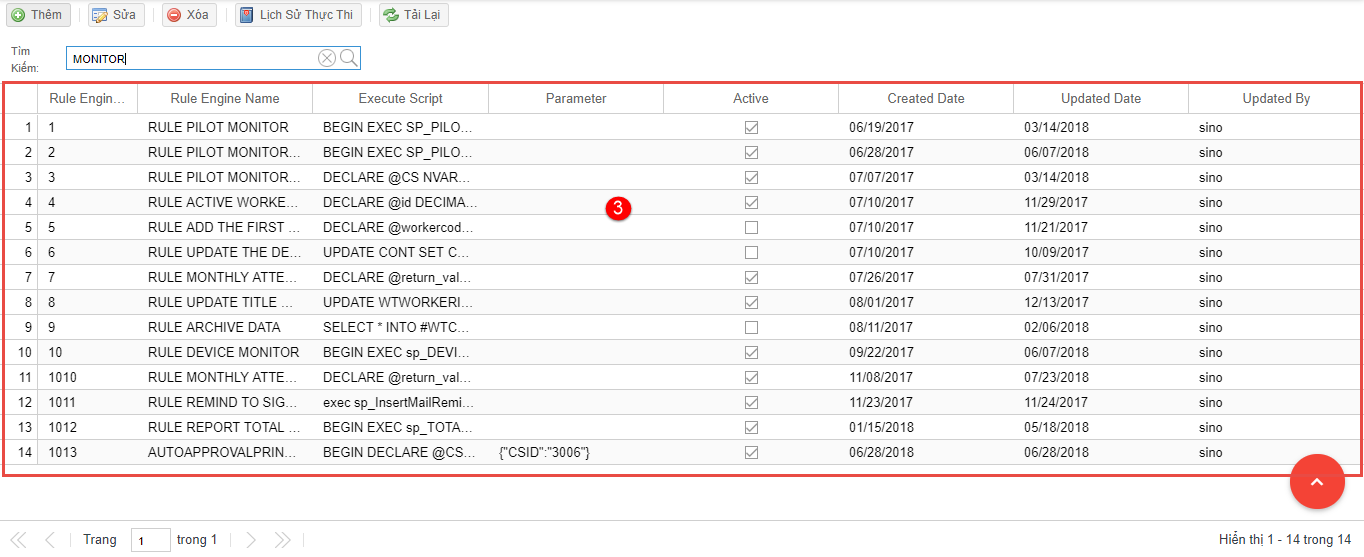Click the Updated By column header
1364x557 pixels.
(1275, 98)
